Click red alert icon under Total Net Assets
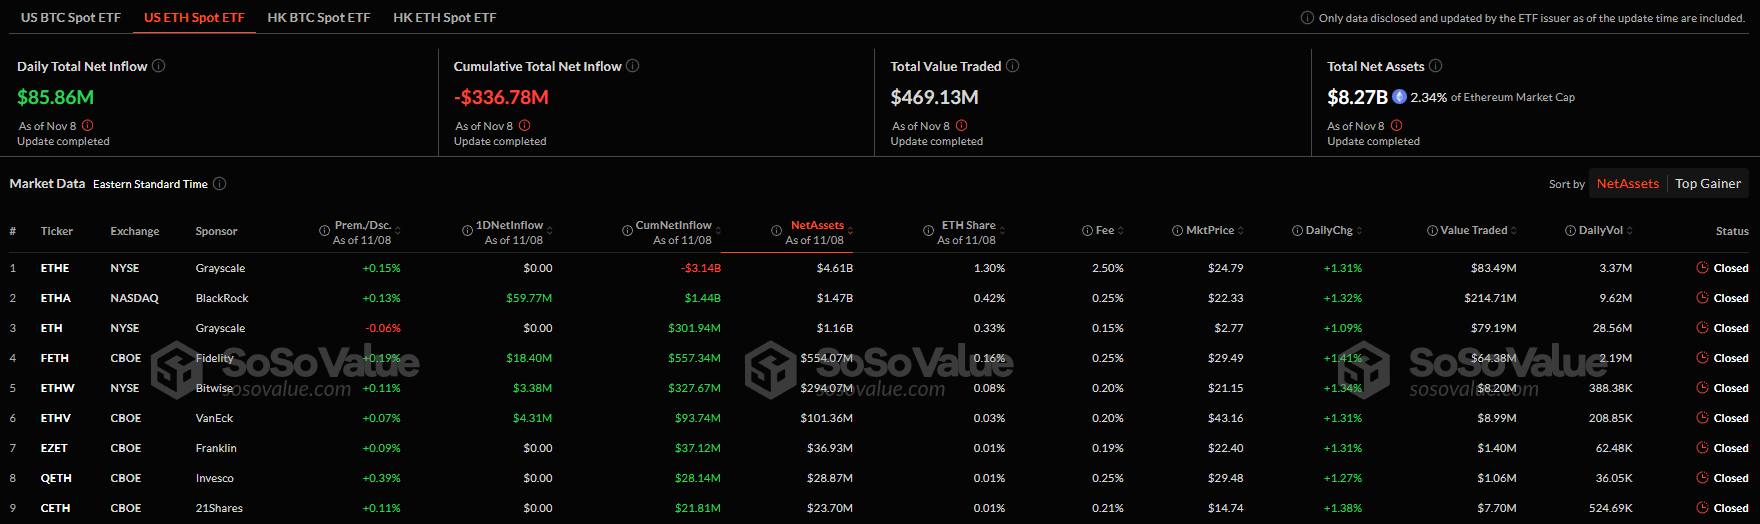Image resolution: width=1760 pixels, height=524 pixels. [1397, 126]
